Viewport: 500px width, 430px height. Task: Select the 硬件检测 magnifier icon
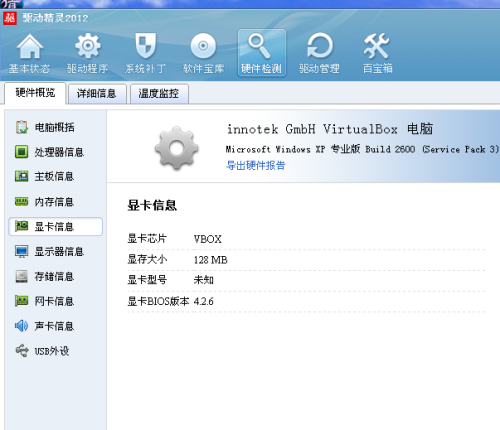click(x=259, y=46)
